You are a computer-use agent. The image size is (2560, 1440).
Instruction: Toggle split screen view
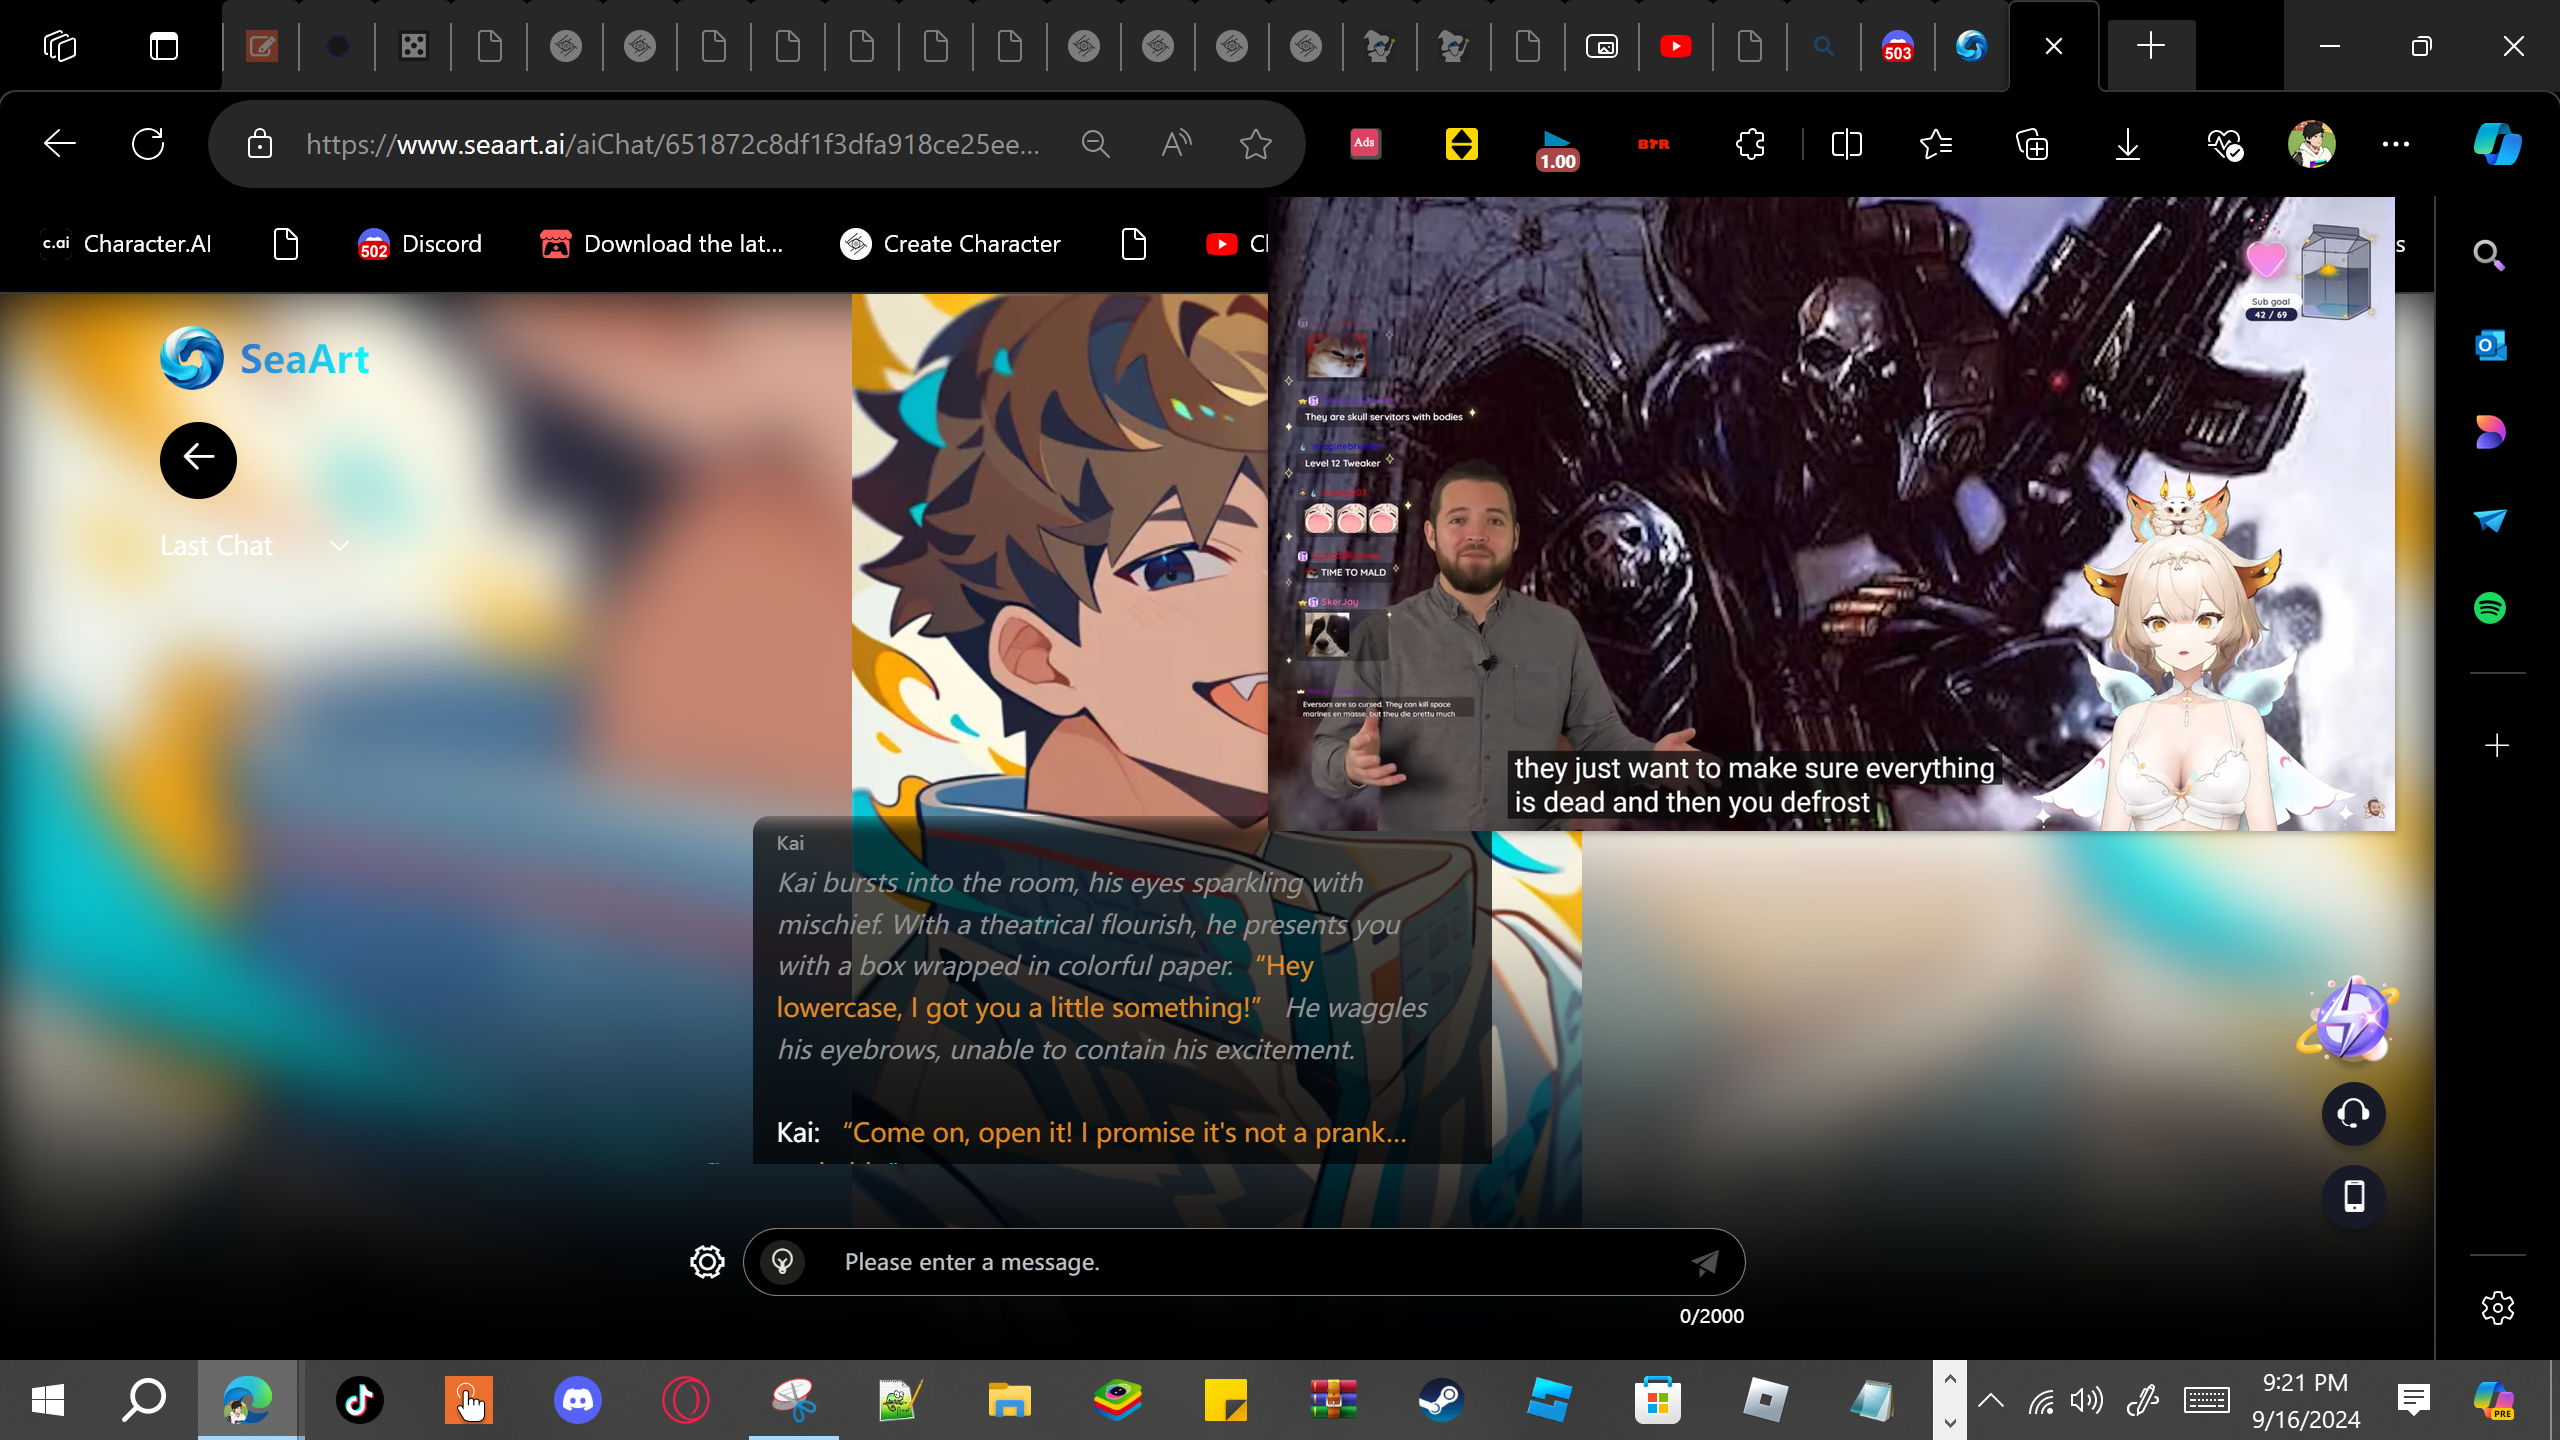[x=1846, y=144]
